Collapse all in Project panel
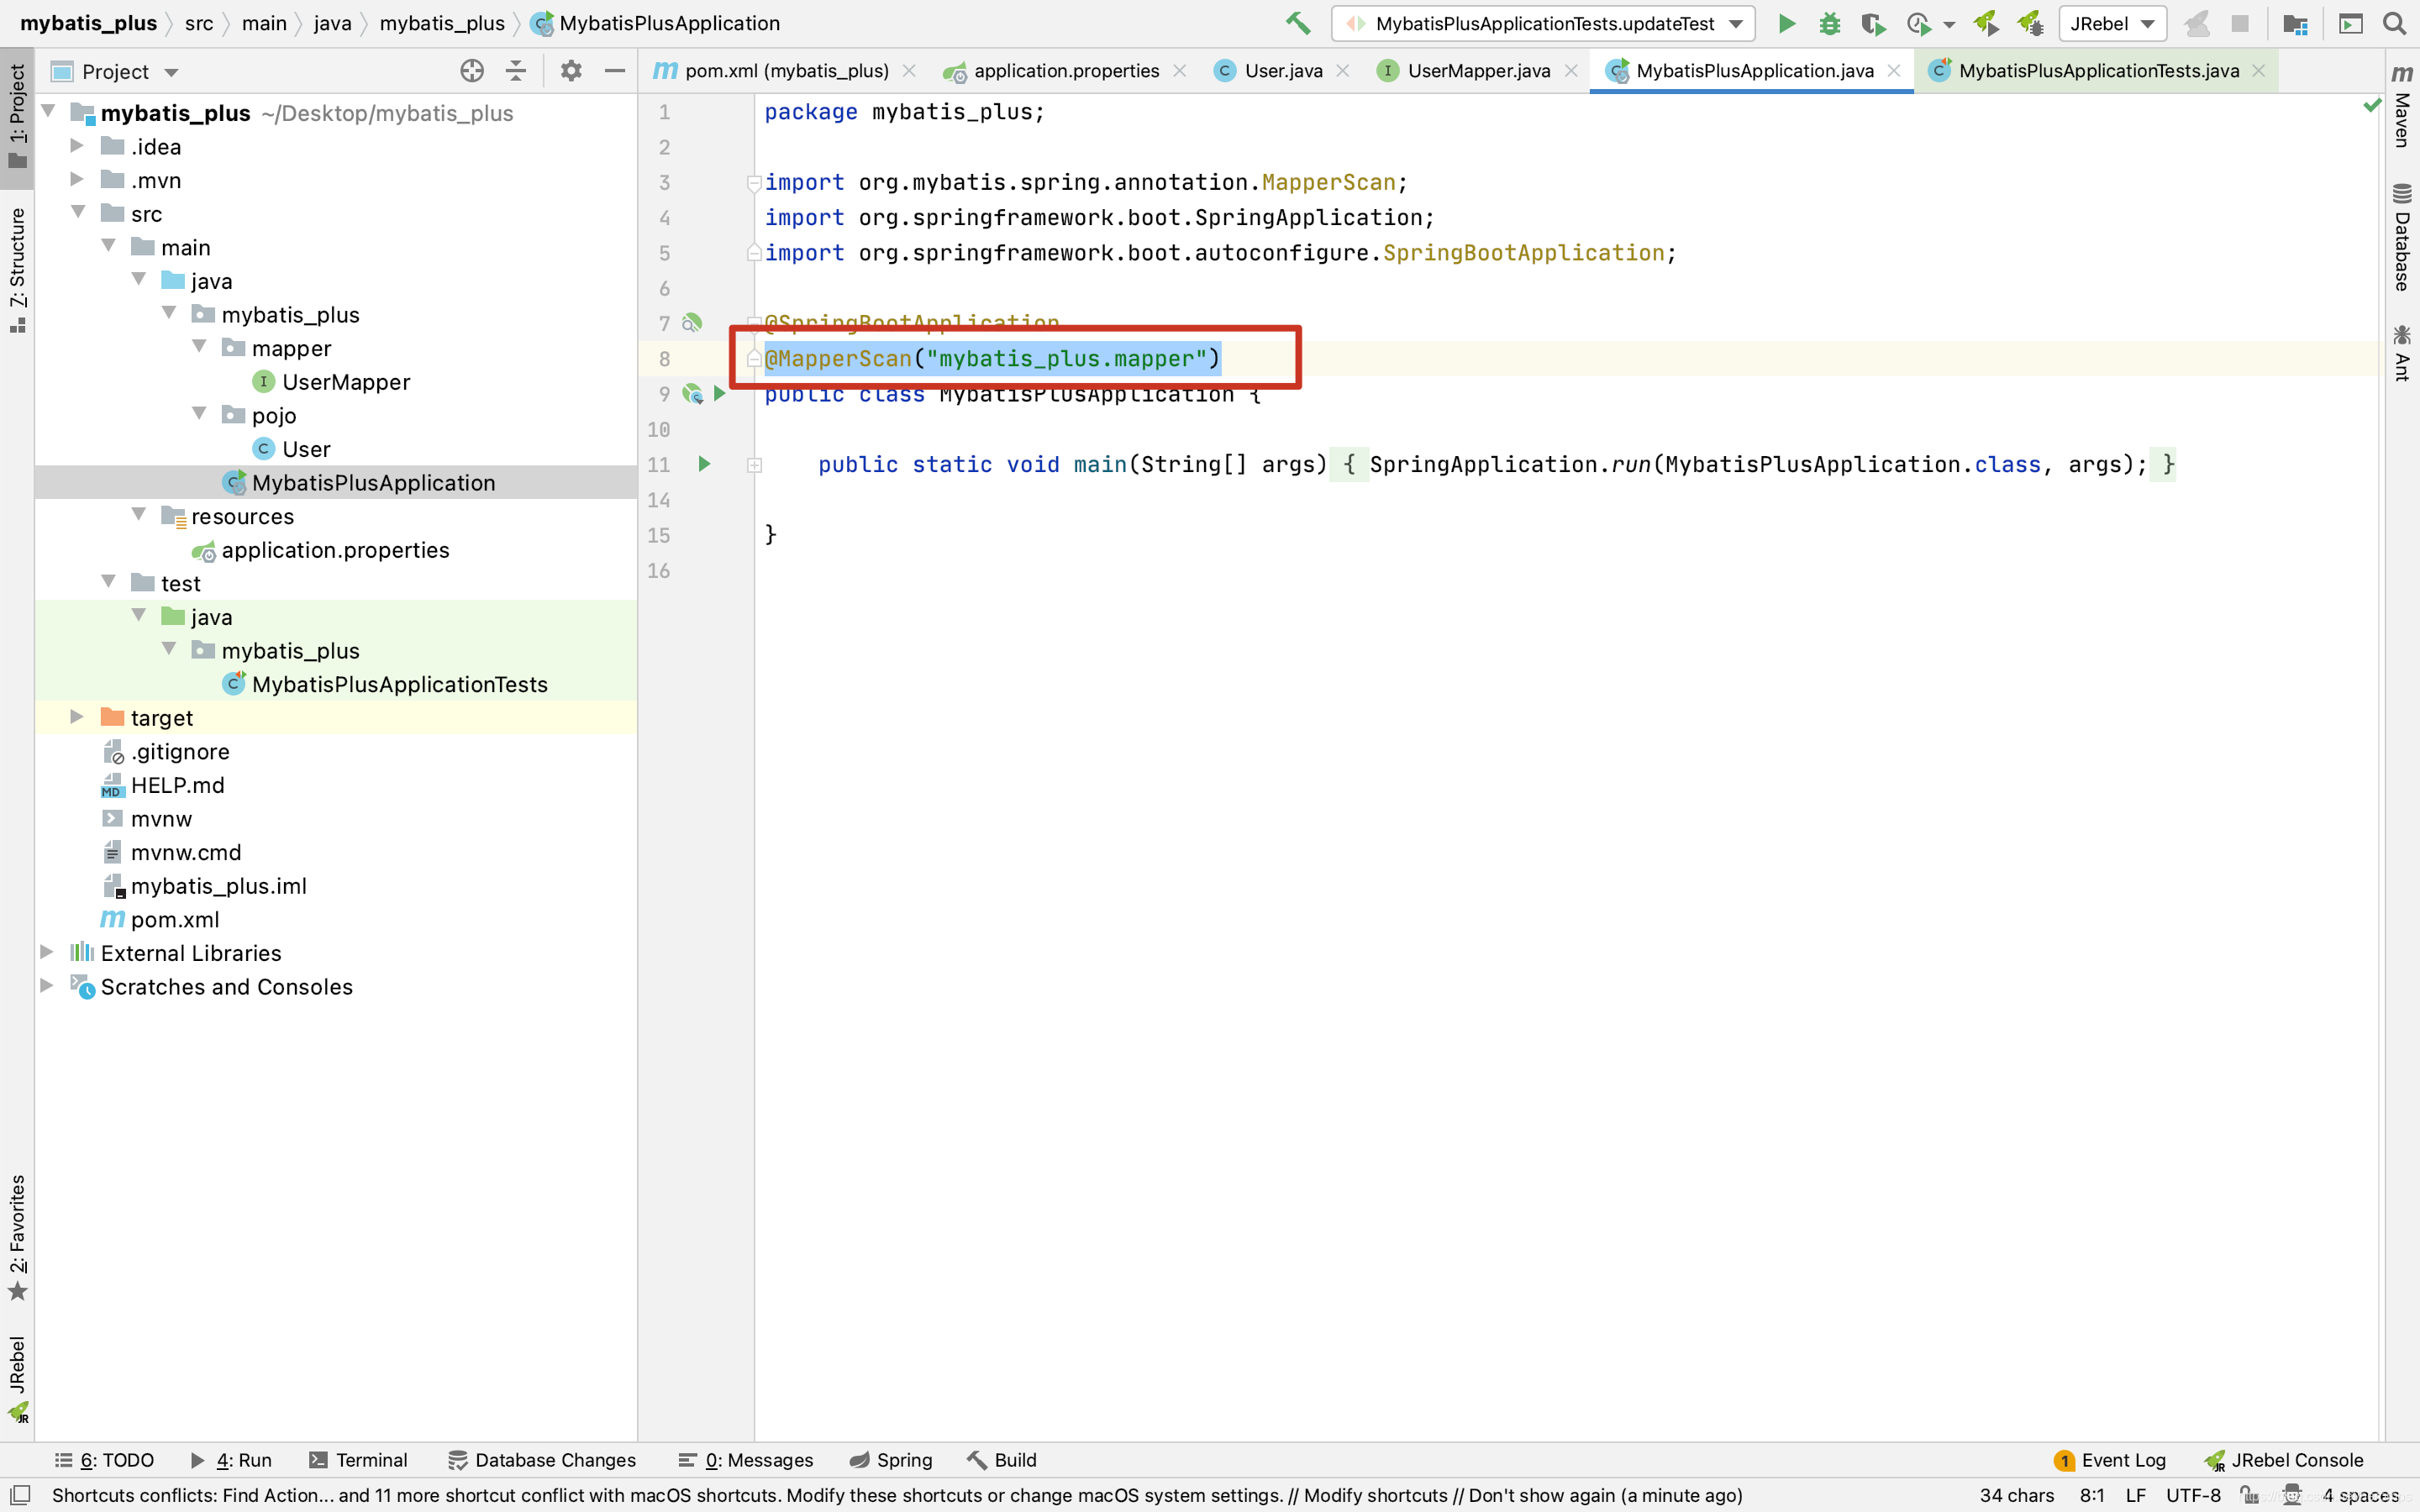 pyautogui.click(x=516, y=71)
